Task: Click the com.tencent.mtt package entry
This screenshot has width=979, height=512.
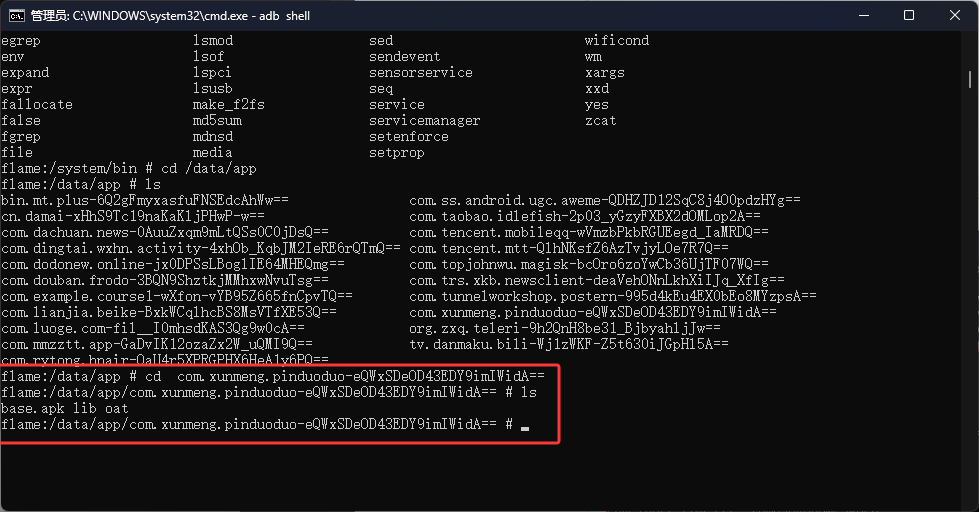Action: click(569, 249)
